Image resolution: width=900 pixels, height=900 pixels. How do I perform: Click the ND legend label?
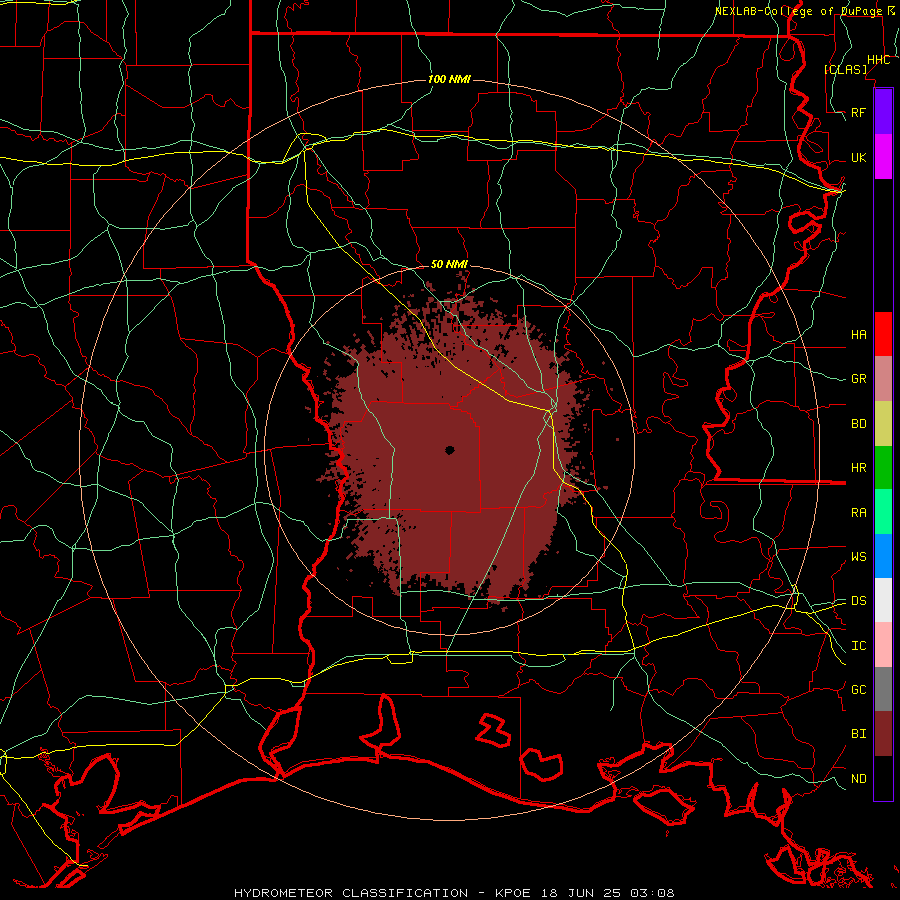tap(859, 778)
